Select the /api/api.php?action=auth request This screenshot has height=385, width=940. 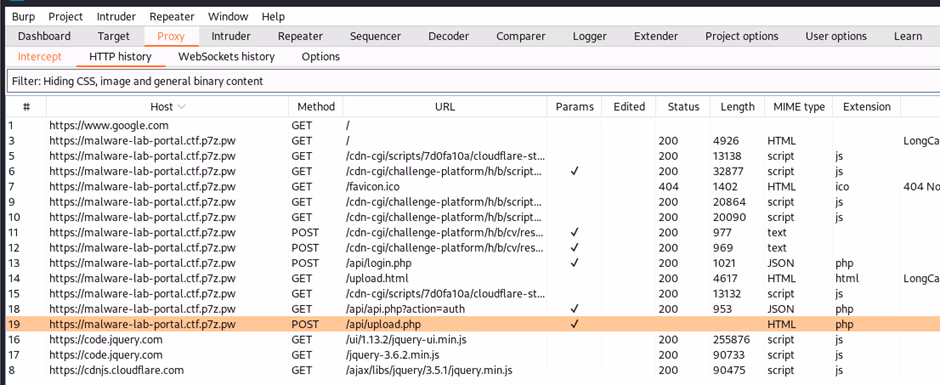(x=472, y=309)
